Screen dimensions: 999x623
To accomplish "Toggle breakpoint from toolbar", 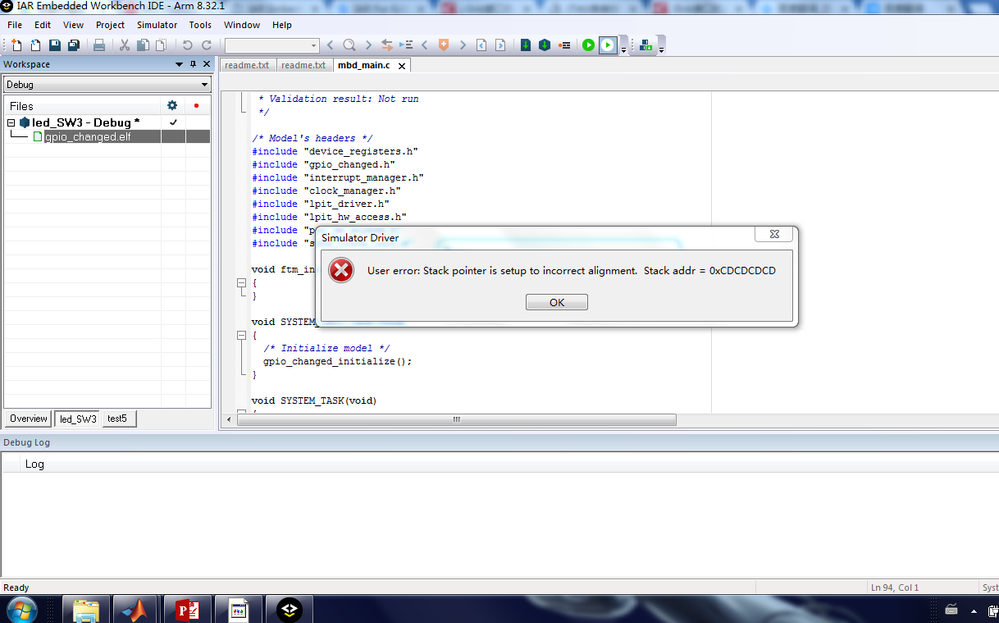I will coord(564,45).
